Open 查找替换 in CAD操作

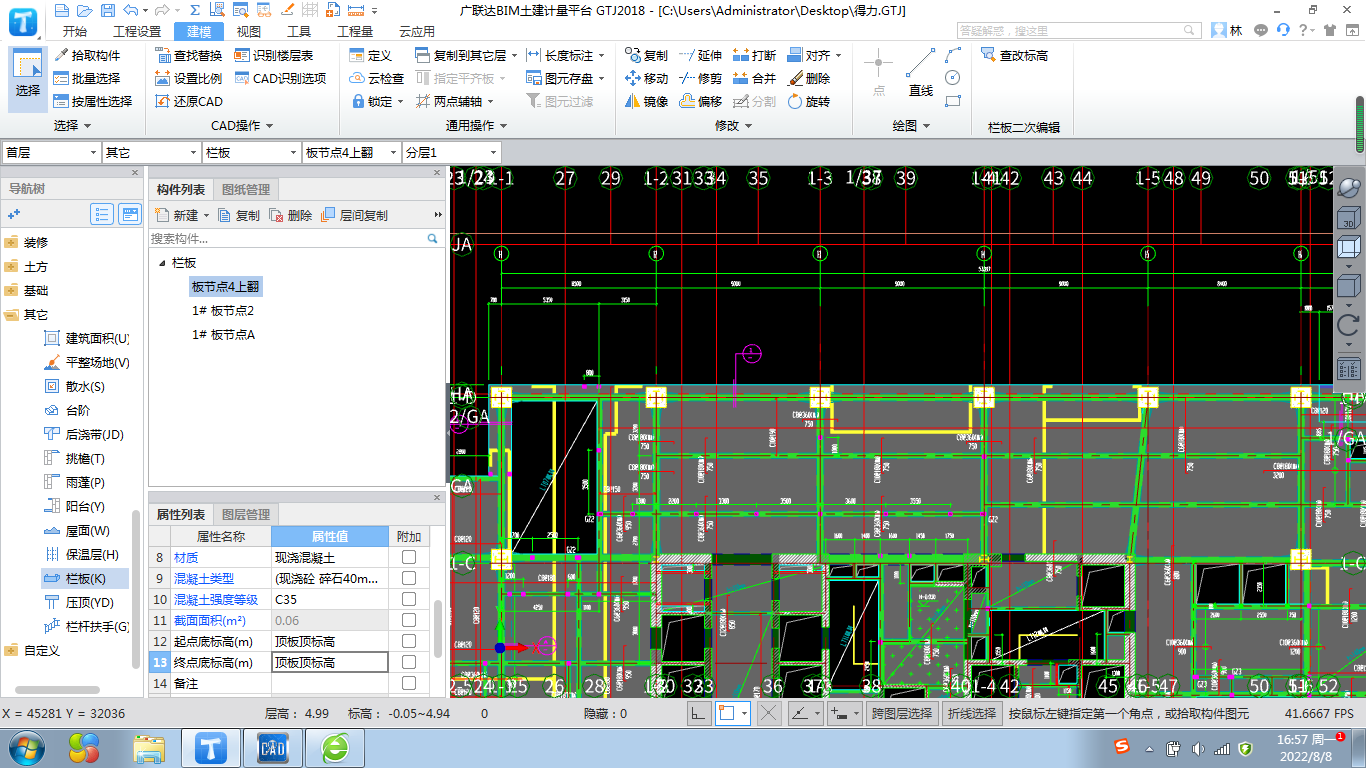pos(189,55)
